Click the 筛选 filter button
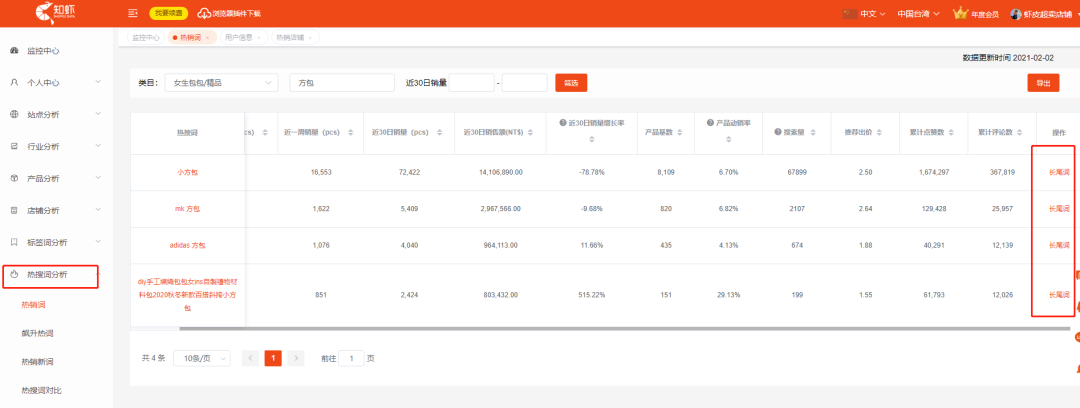This screenshot has height=408, width=1080. (x=570, y=83)
